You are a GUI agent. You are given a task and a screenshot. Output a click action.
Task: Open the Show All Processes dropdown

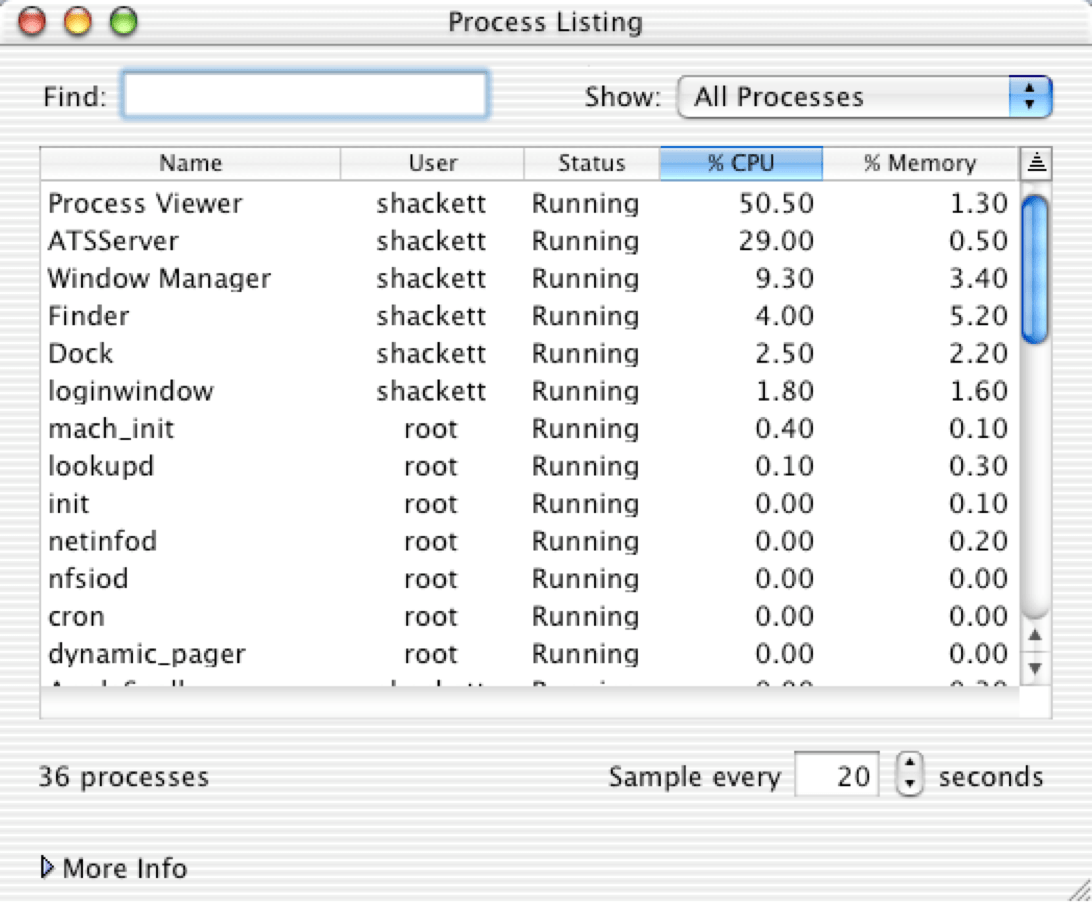(864, 97)
